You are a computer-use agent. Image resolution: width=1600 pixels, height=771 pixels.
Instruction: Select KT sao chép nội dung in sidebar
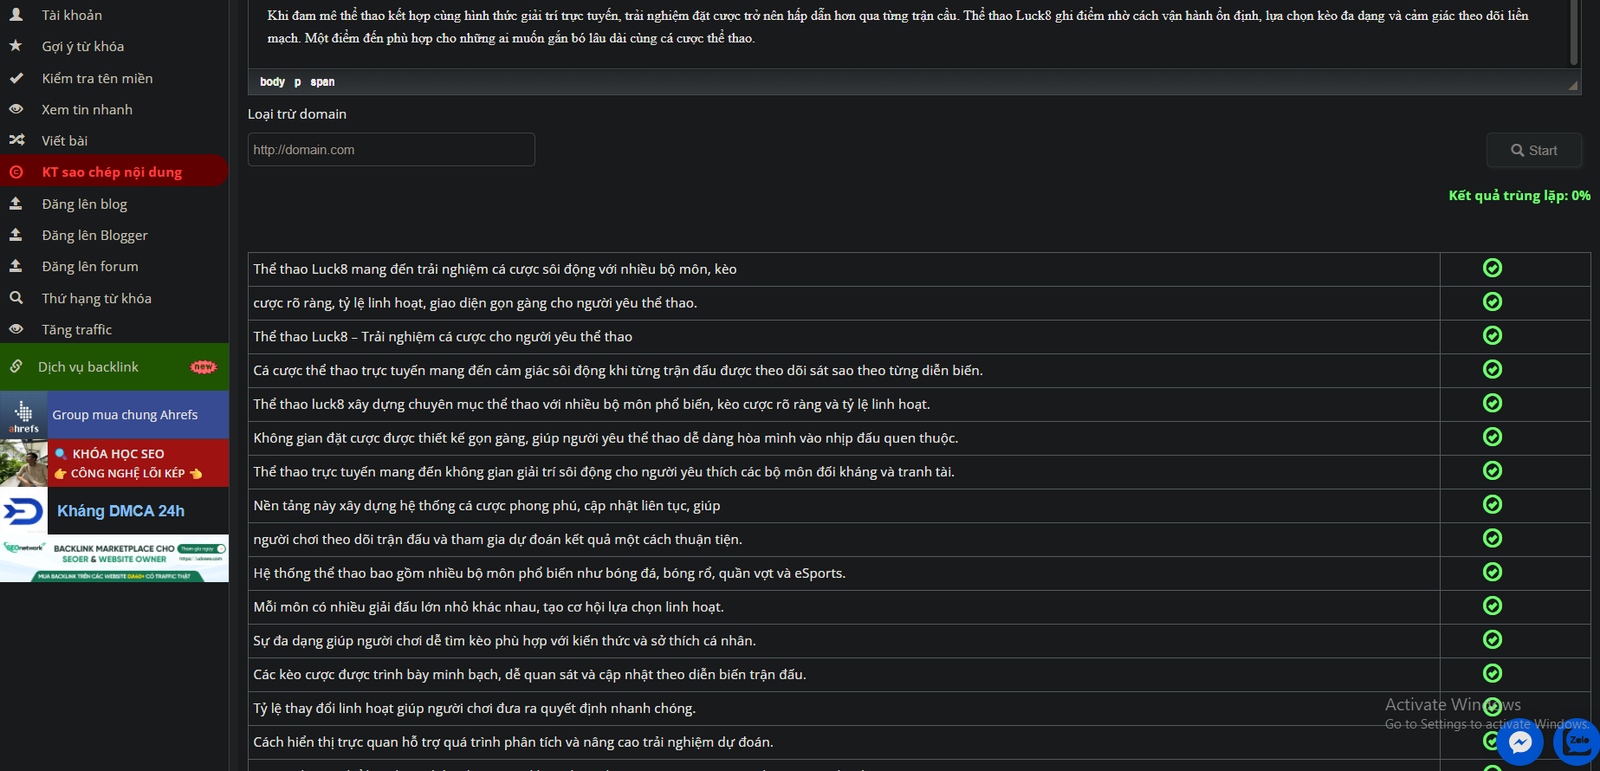(x=112, y=172)
